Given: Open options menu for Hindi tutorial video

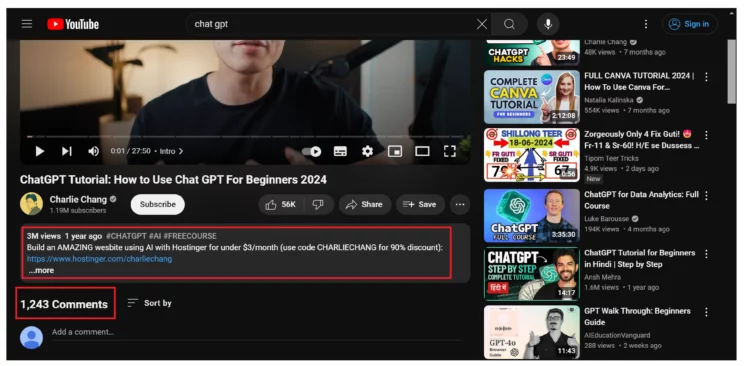Looking at the screenshot, I should 706,254.
